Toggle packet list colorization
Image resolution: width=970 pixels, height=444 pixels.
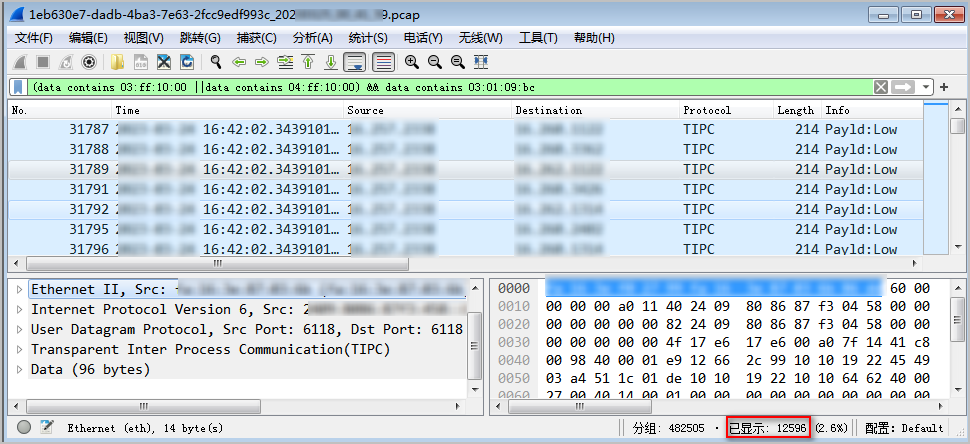(x=384, y=62)
